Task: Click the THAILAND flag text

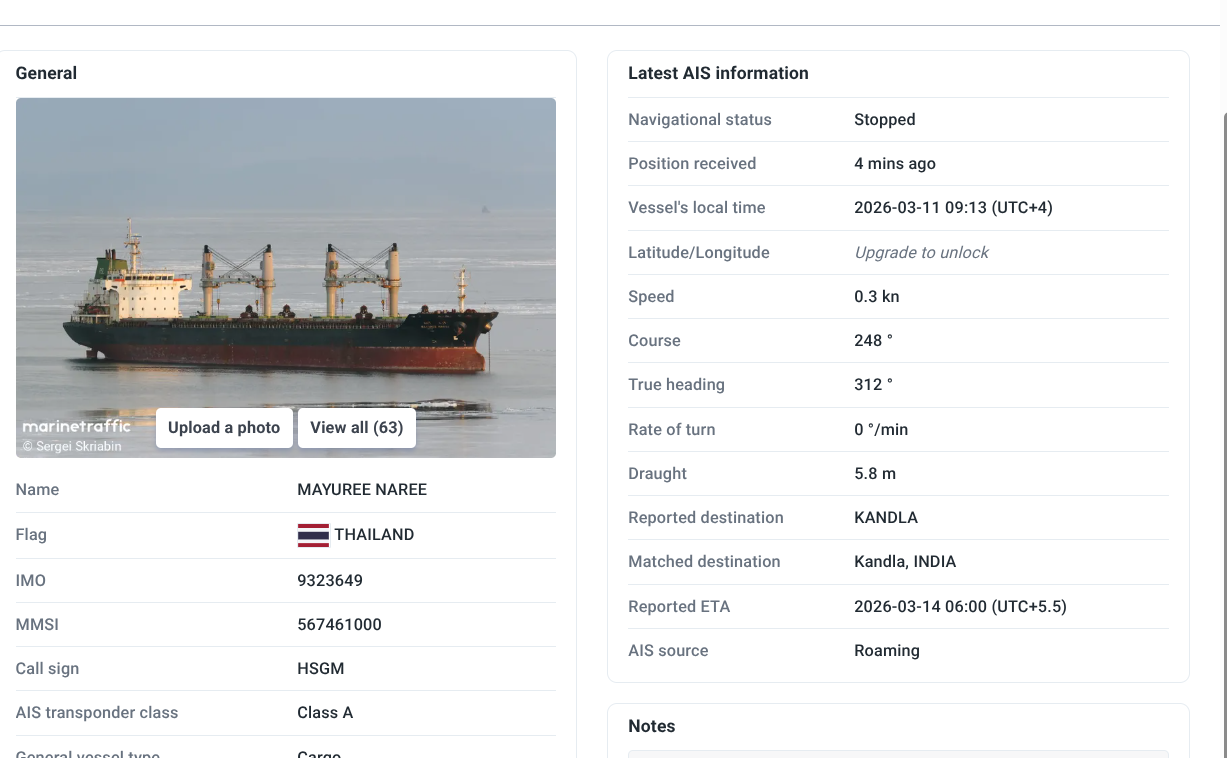Action: click(374, 535)
